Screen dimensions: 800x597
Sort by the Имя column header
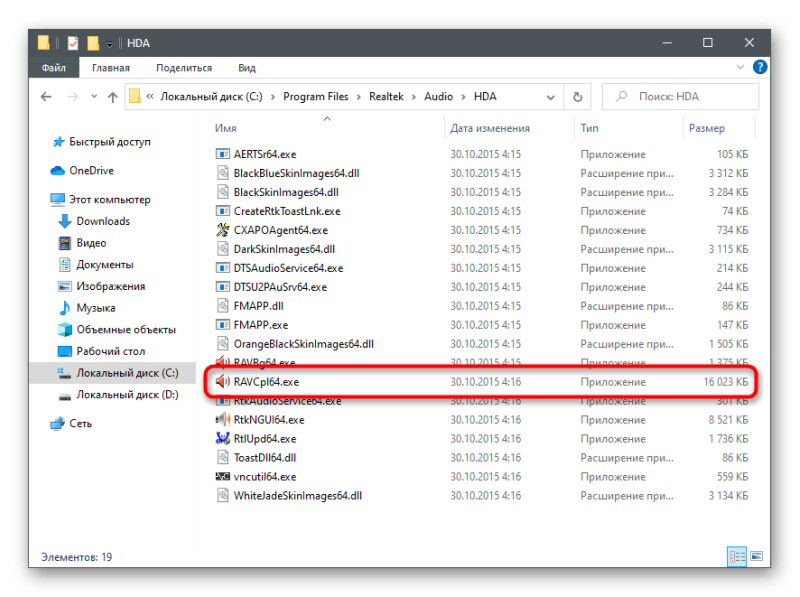point(226,128)
